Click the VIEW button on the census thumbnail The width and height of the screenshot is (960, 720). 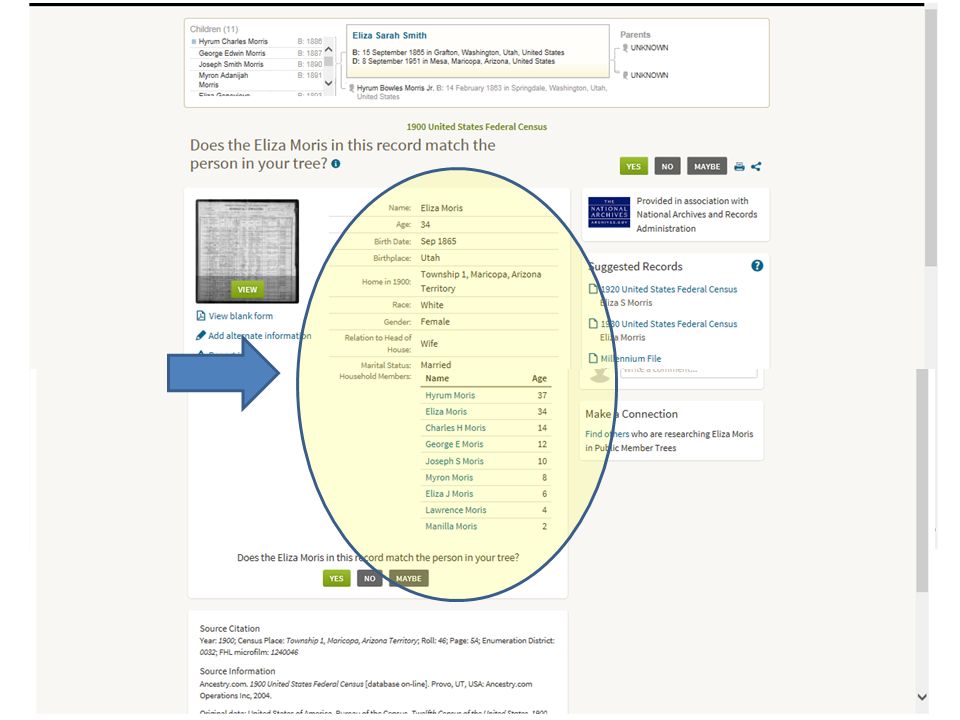(247, 290)
